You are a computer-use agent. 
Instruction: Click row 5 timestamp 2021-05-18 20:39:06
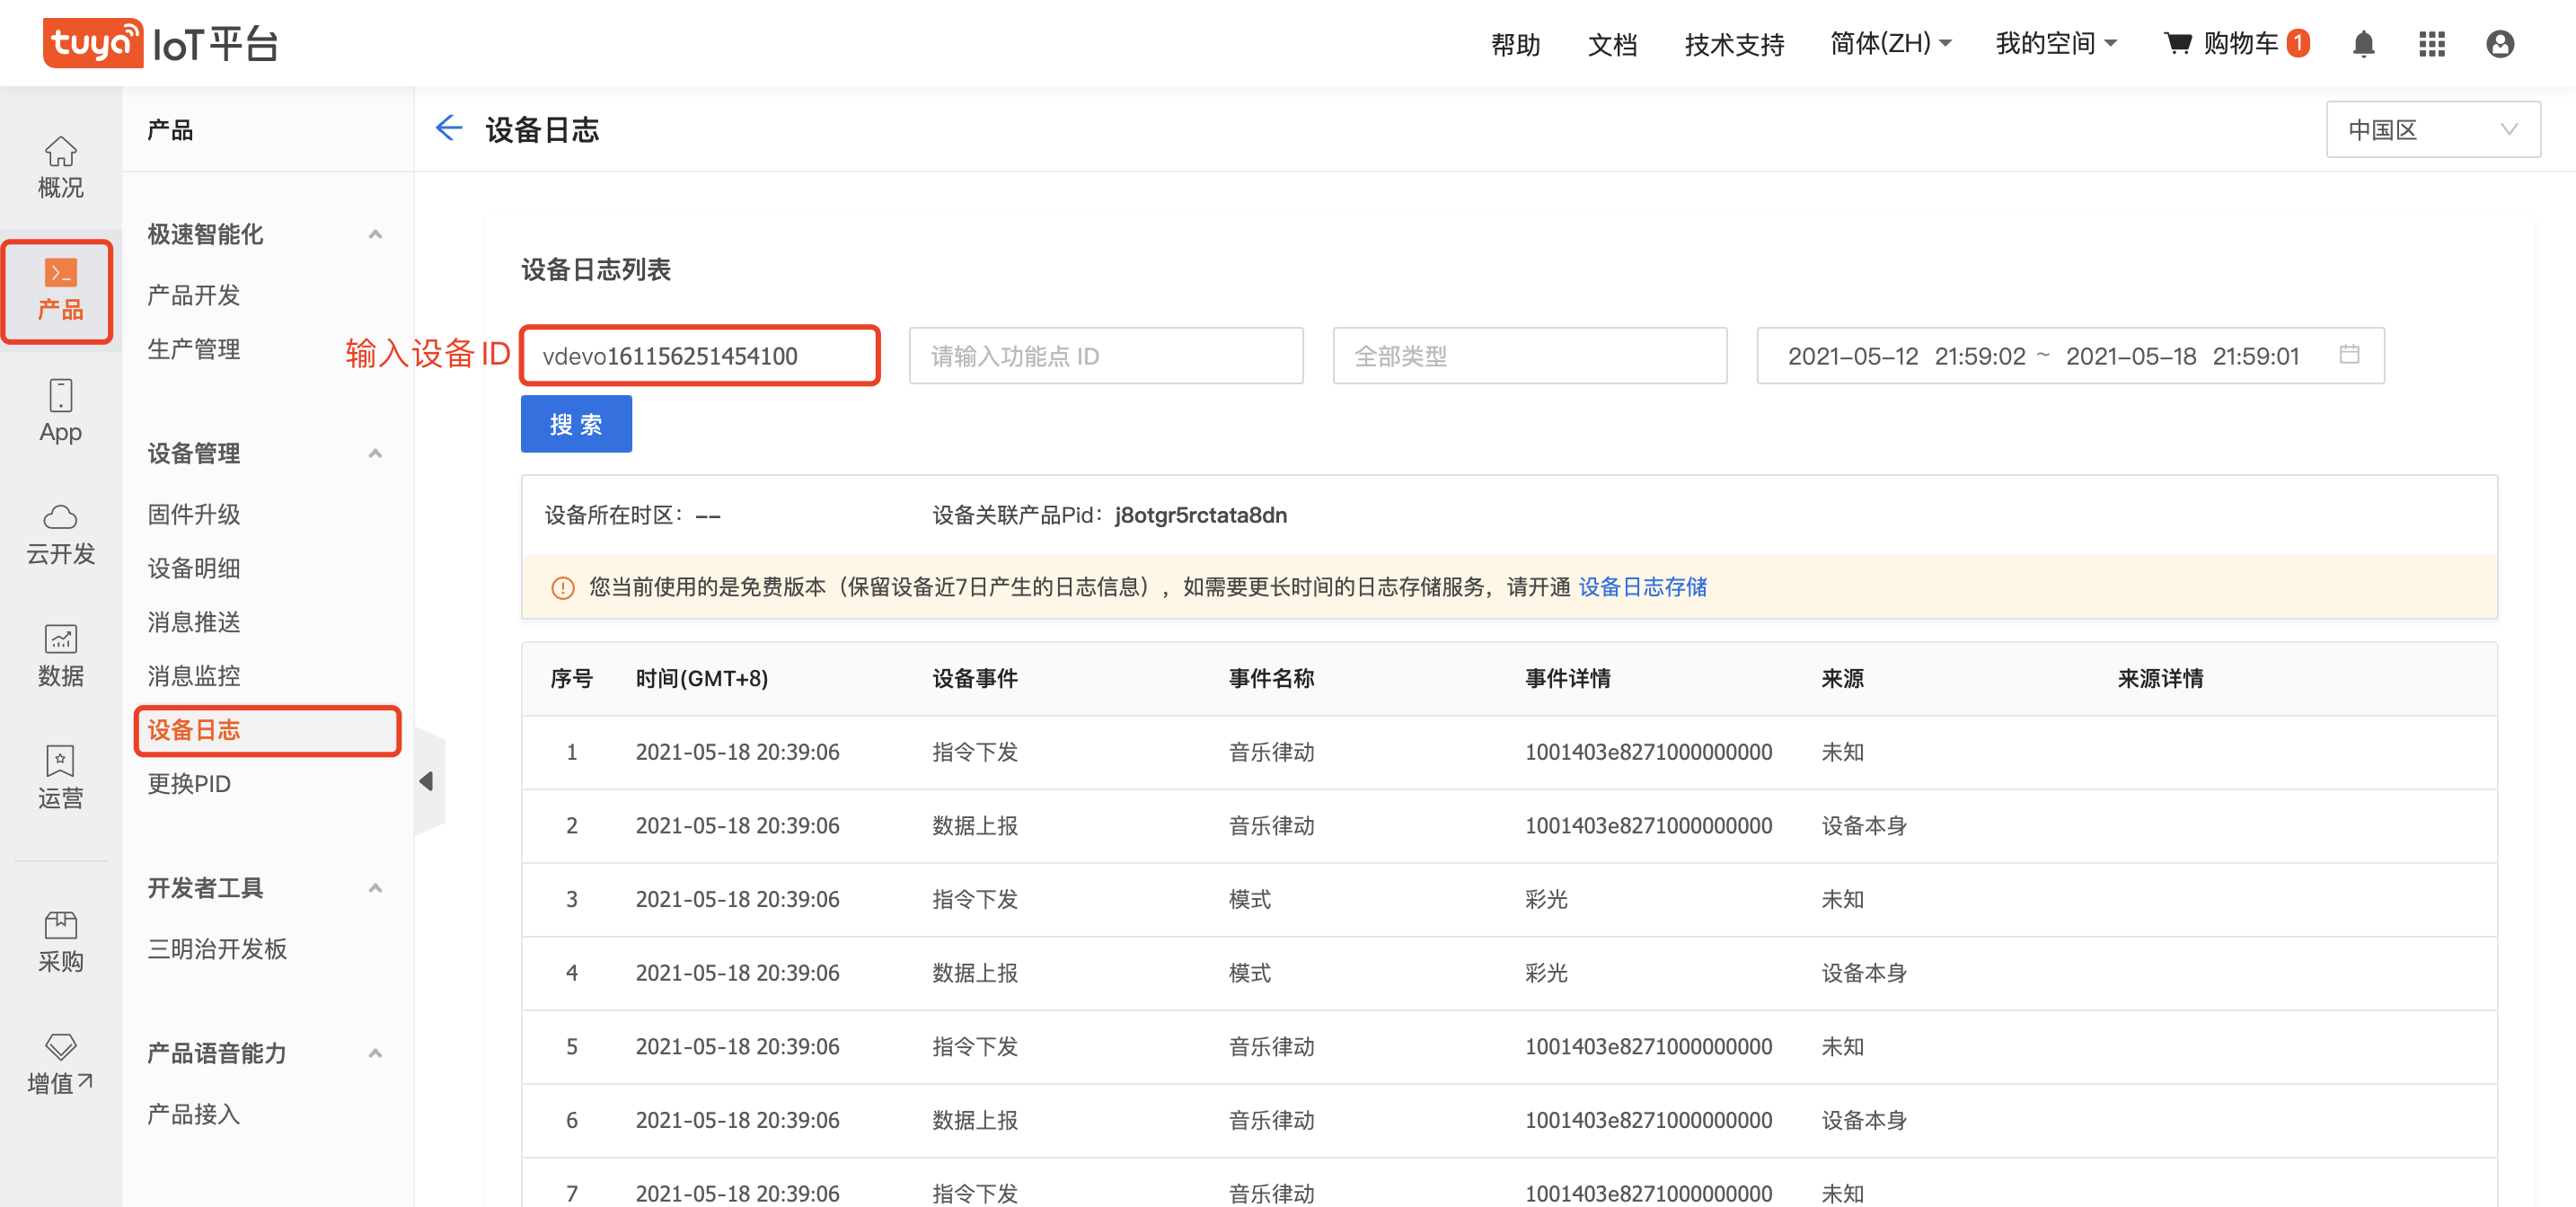[x=738, y=1046]
